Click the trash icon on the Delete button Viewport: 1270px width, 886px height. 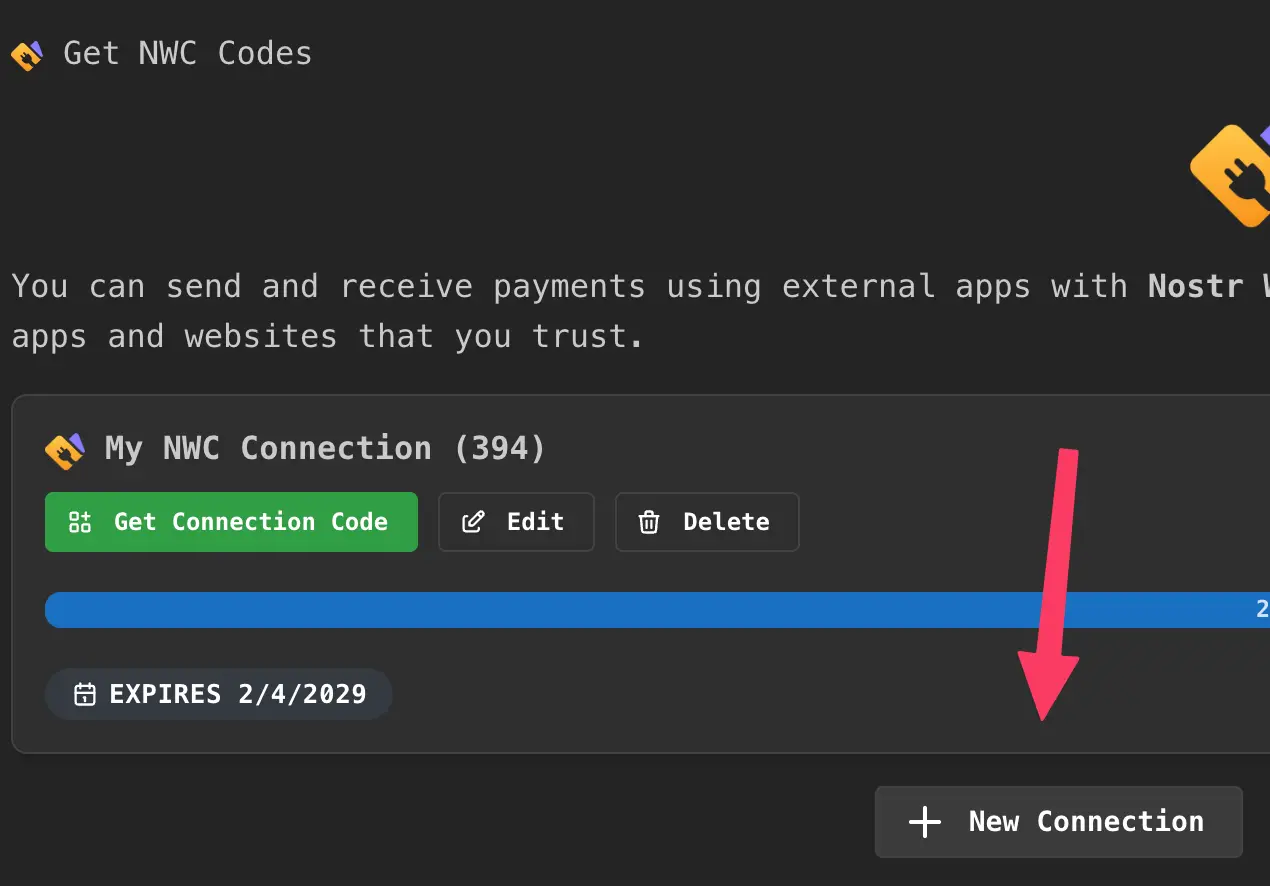648,521
